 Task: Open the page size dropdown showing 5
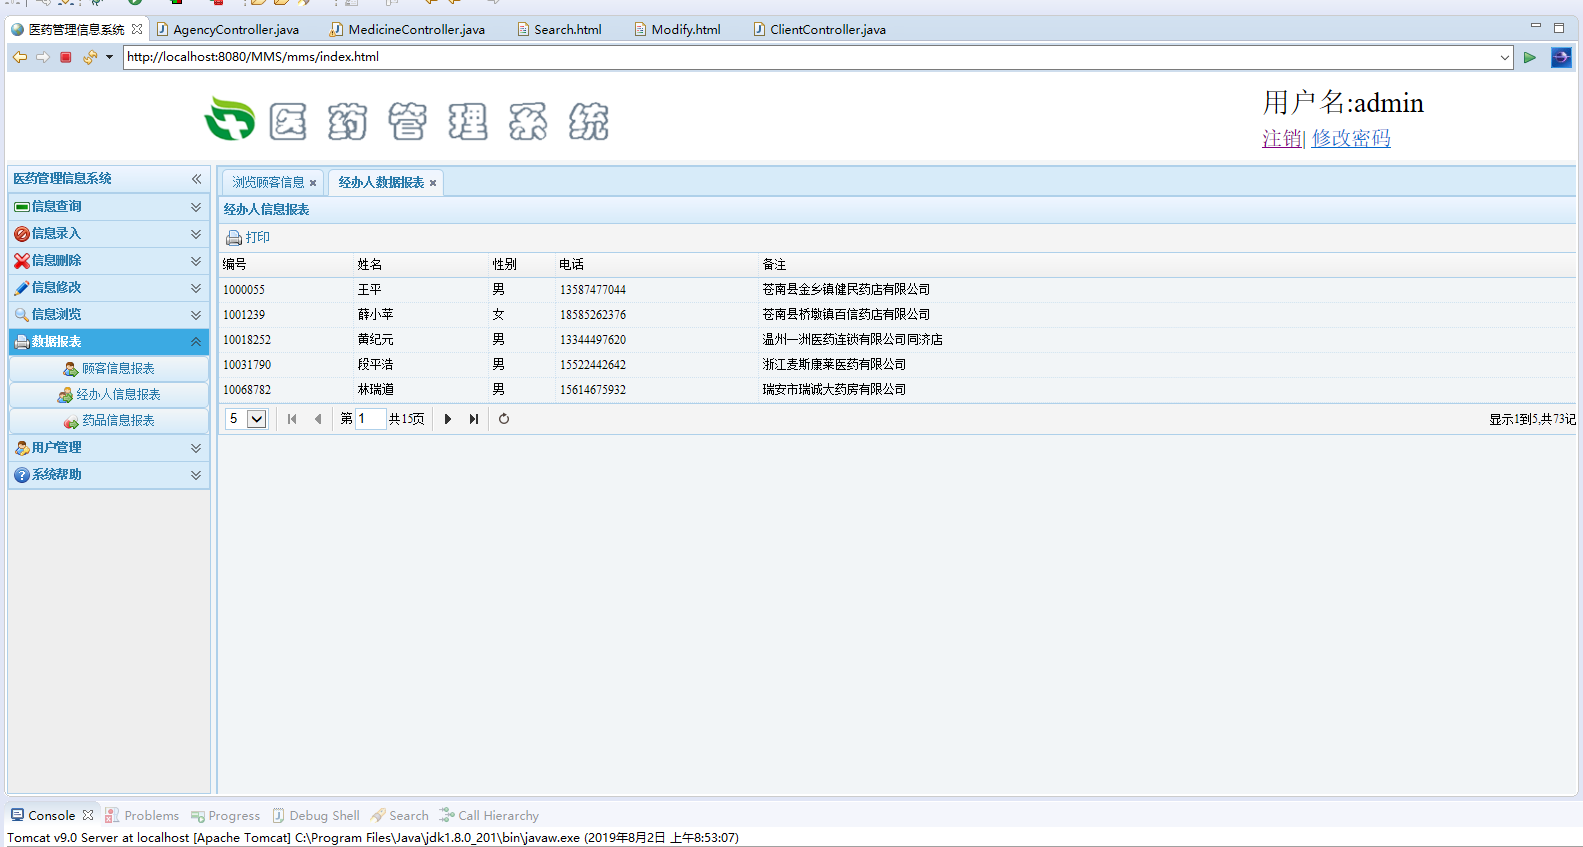tap(257, 419)
